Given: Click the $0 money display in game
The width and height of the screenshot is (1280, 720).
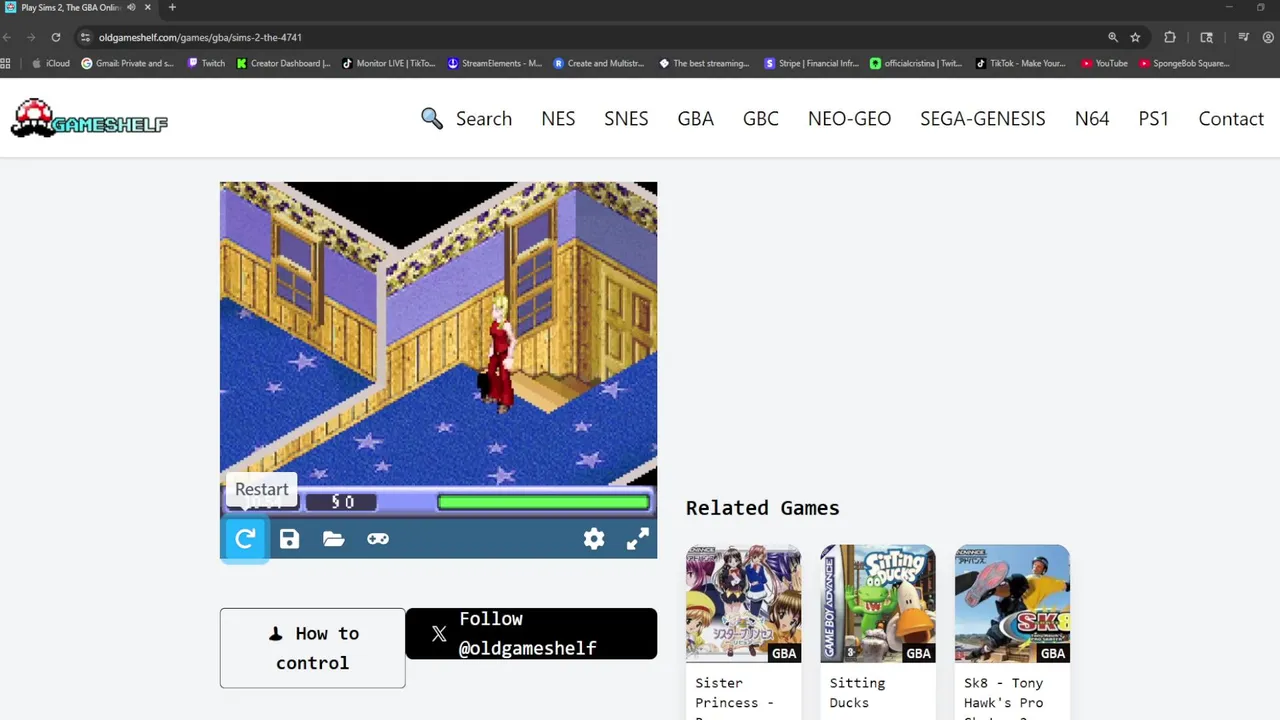Looking at the screenshot, I should coord(342,502).
